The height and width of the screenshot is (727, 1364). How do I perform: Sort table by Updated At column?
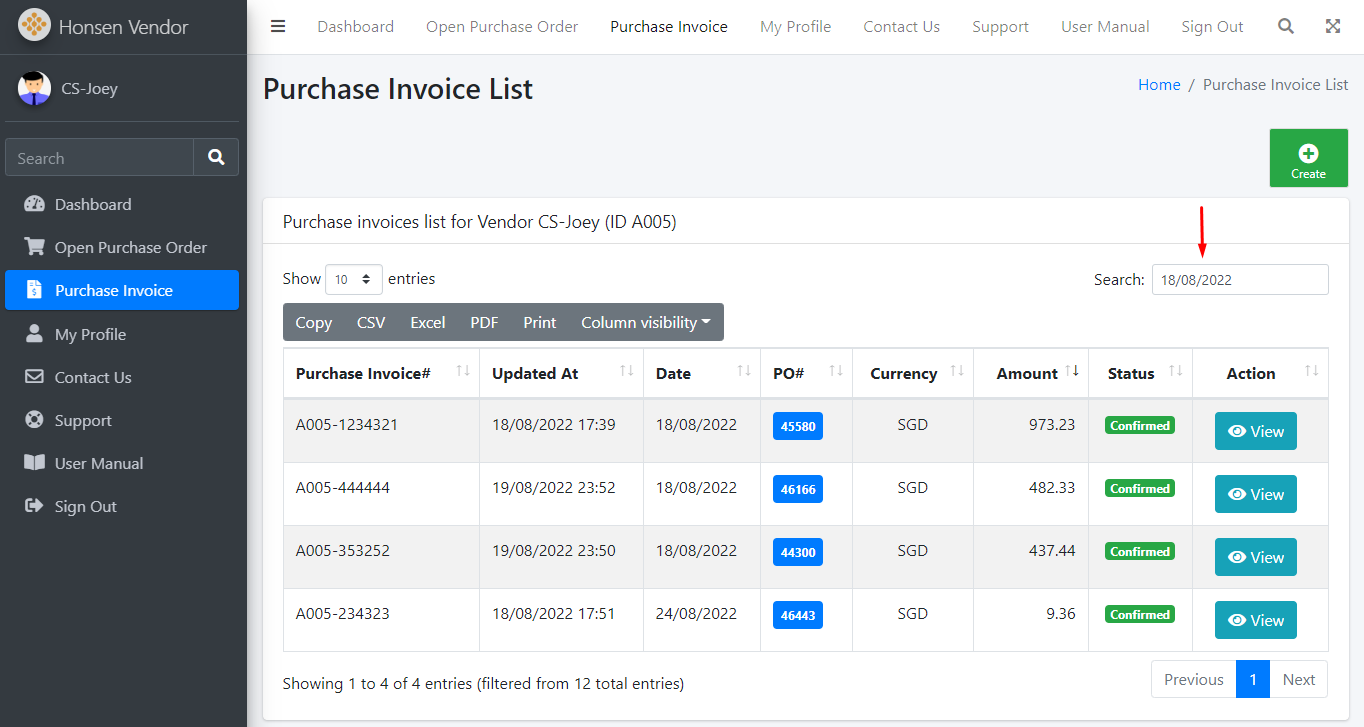coord(626,372)
